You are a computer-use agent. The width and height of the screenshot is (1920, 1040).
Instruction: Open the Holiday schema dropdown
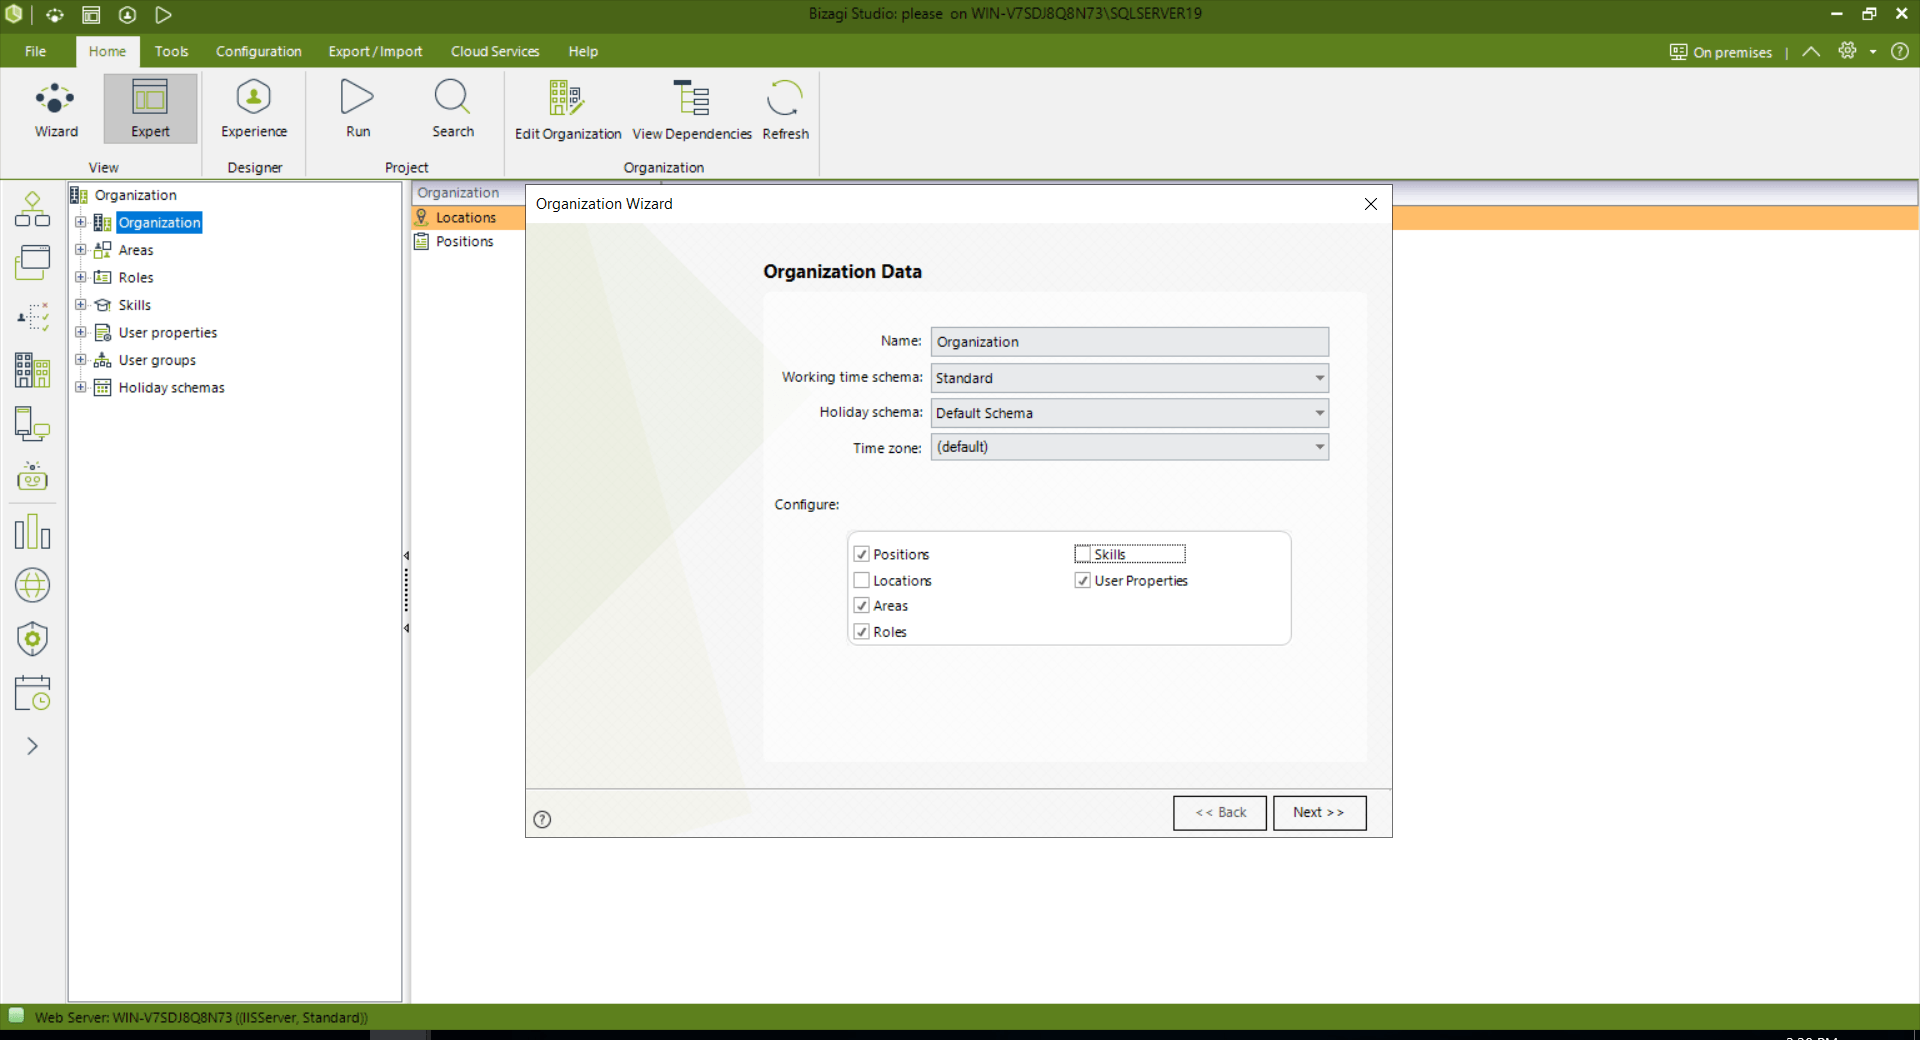click(1129, 413)
